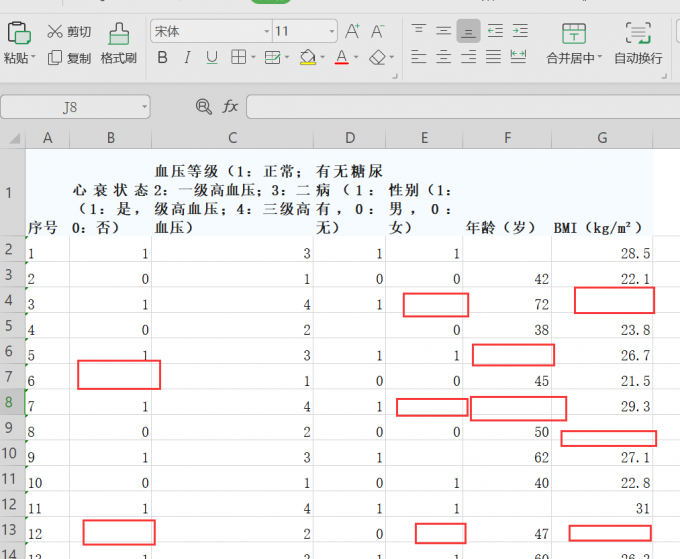This screenshot has height=559, width=680.
Task: Select column C header
Action: point(232,138)
